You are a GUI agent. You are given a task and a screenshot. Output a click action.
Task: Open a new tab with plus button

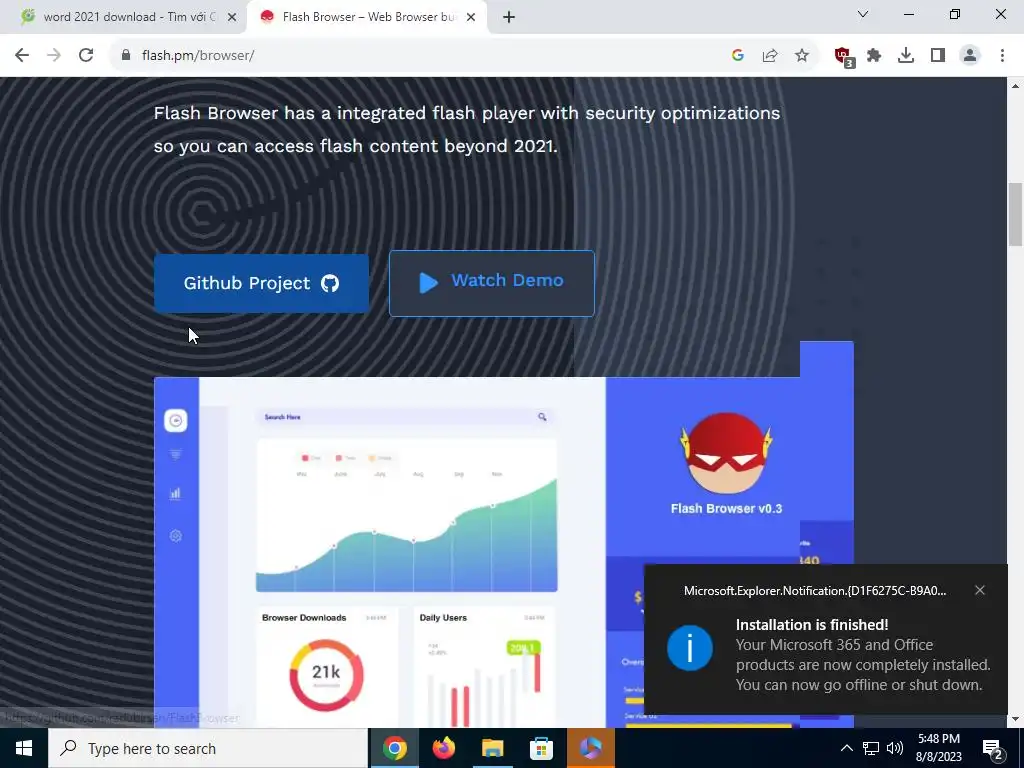(509, 18)
